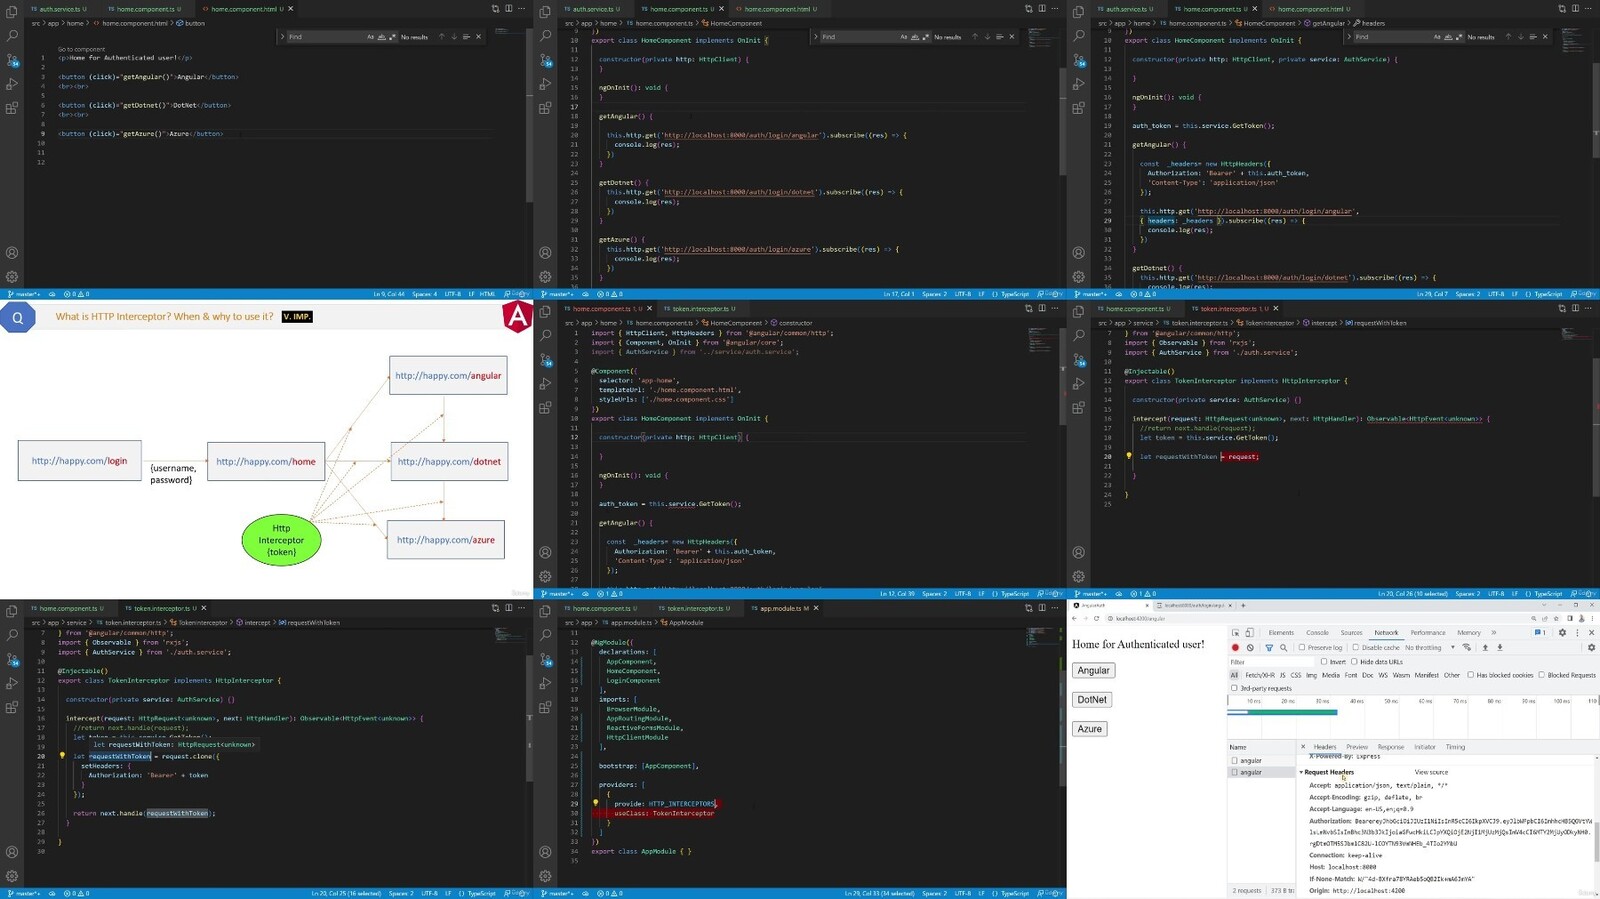The image size is (1600, 899).
Task: Clear the network log with the ban icon
Action: pyautogui.click(x=1250, y=648)
